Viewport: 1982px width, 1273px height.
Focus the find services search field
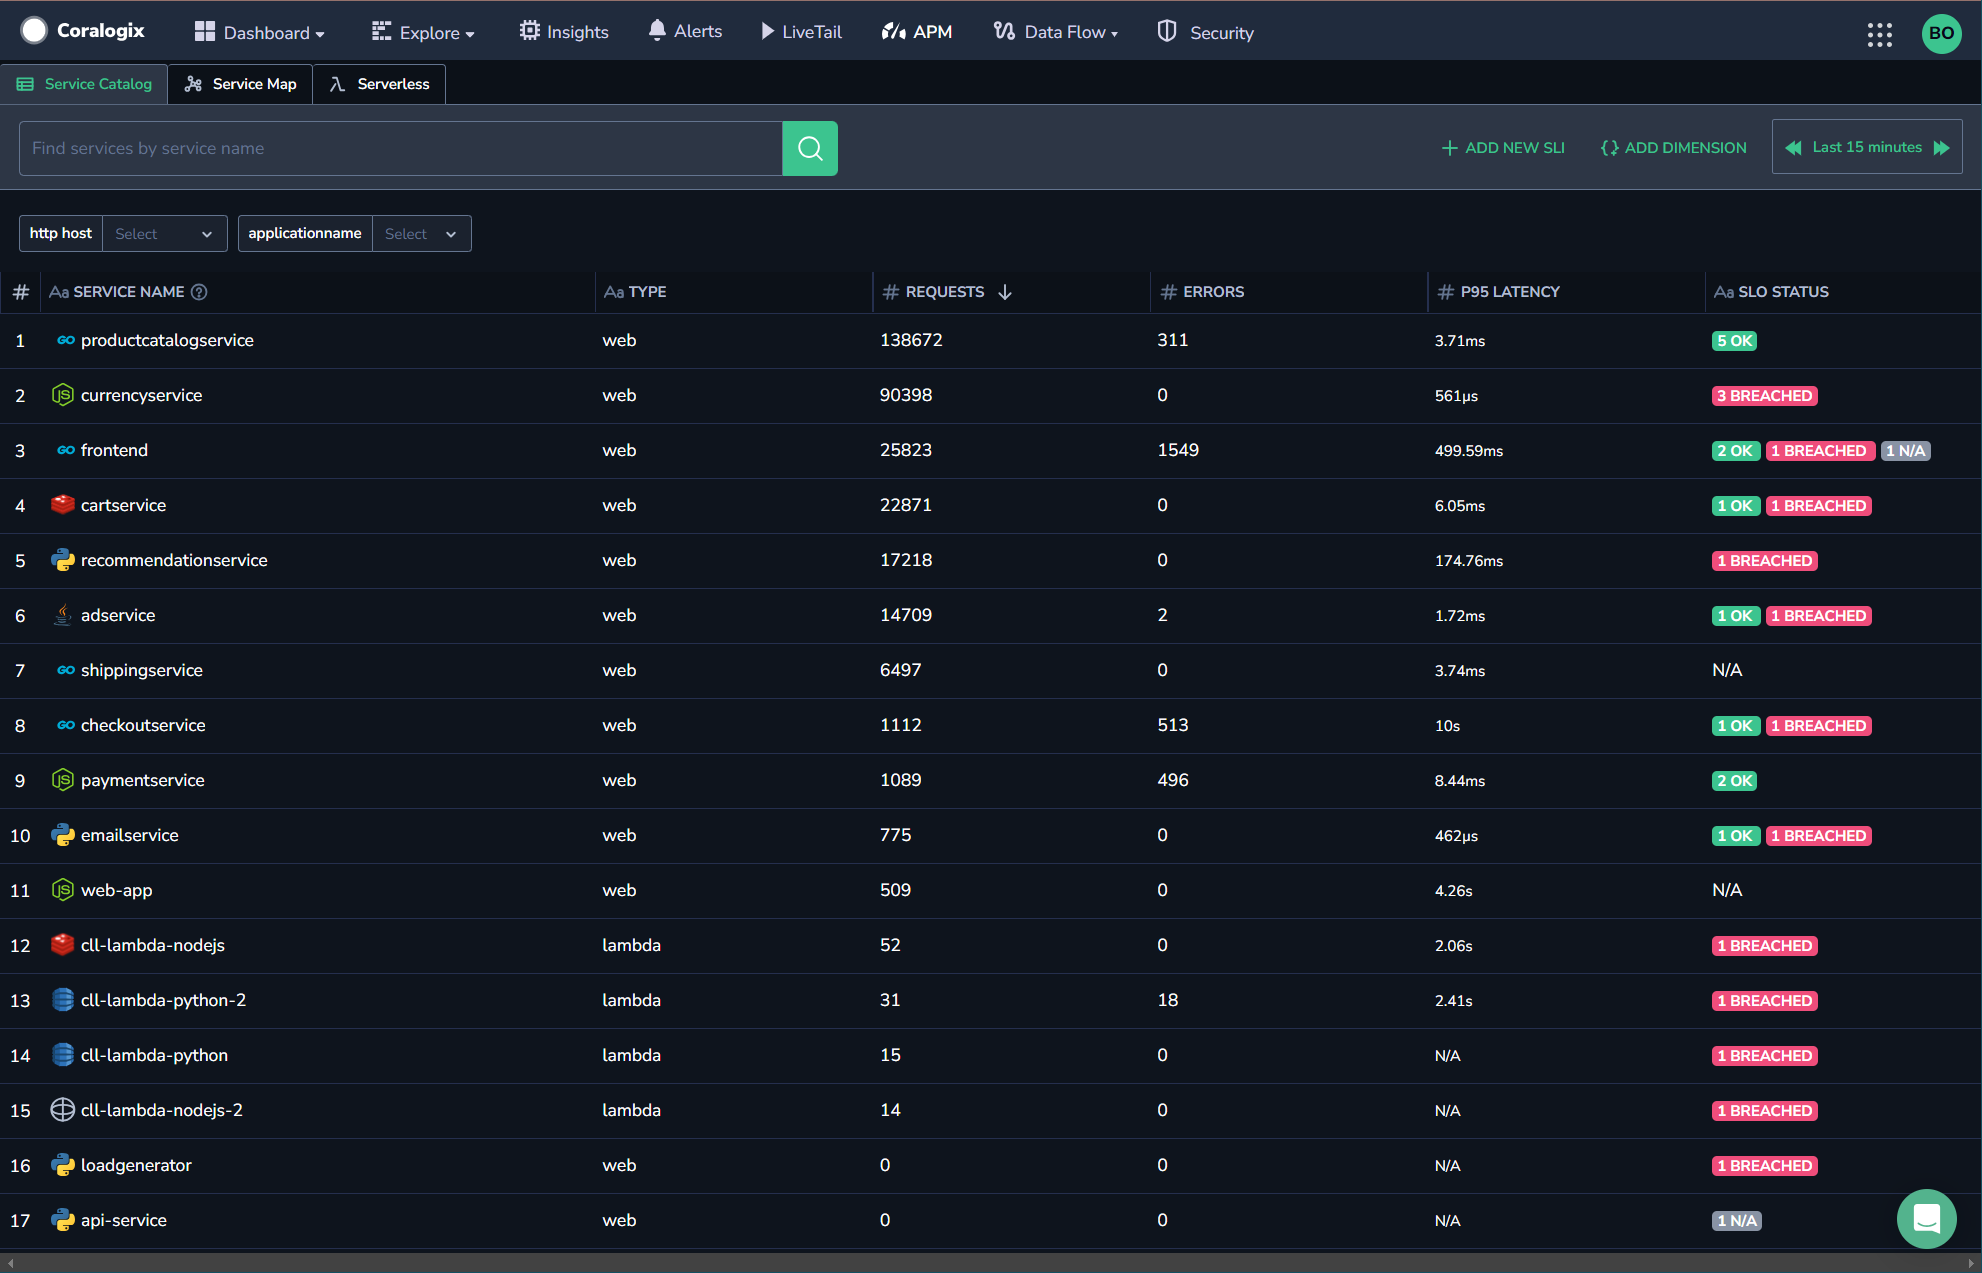401,148
